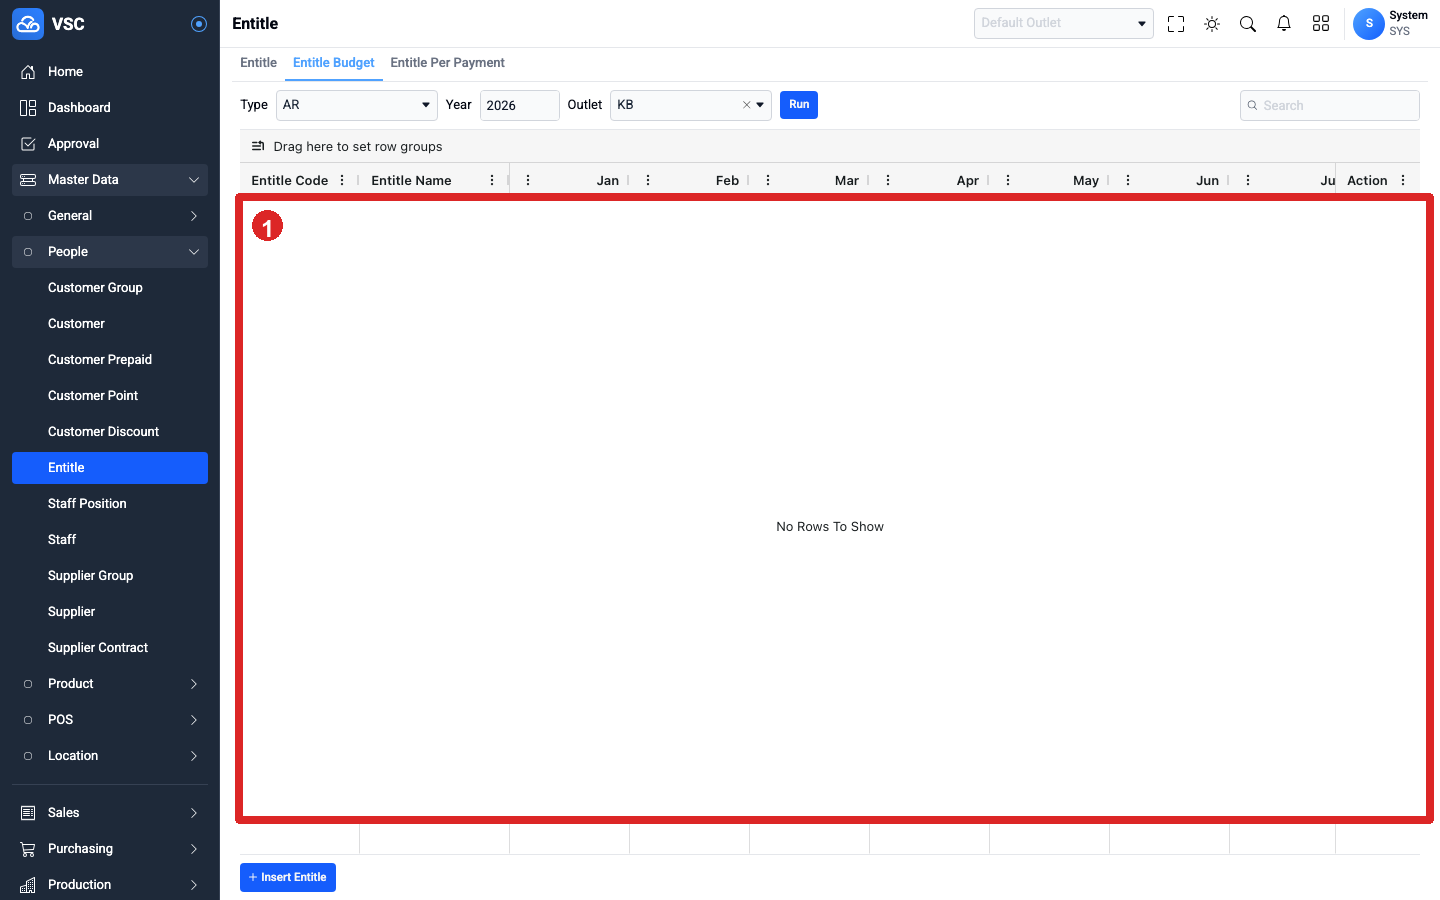
Task: Click the Insert Entitle button
Action: point(288,877)
